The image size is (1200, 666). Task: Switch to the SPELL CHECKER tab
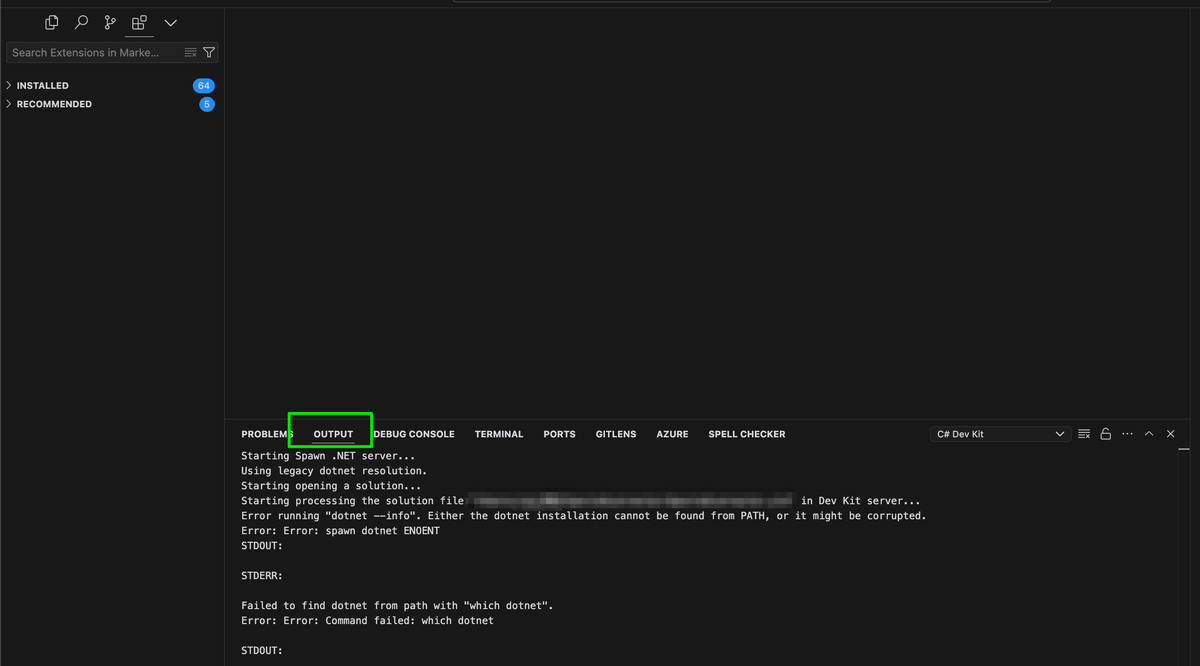746,434
